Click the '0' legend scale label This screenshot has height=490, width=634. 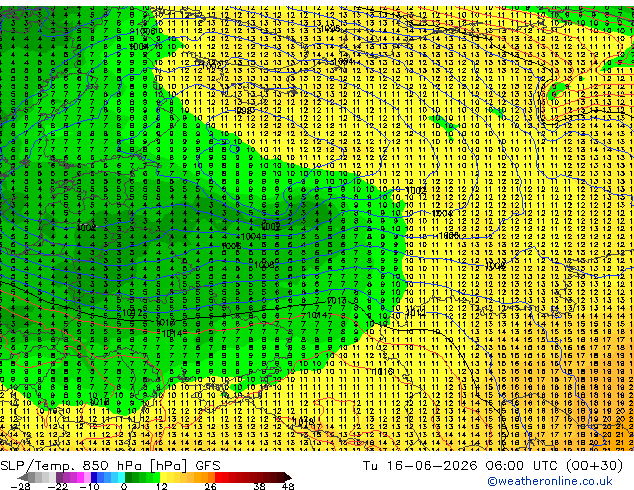click(x=124, y=486)
